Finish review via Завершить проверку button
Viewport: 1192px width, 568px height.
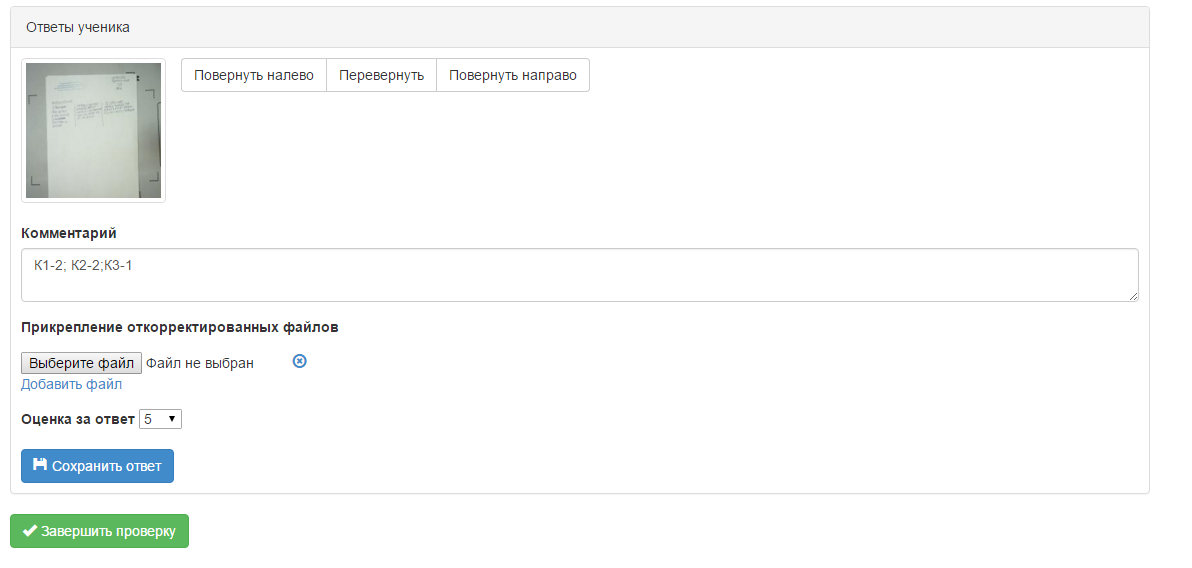[99, 531]
